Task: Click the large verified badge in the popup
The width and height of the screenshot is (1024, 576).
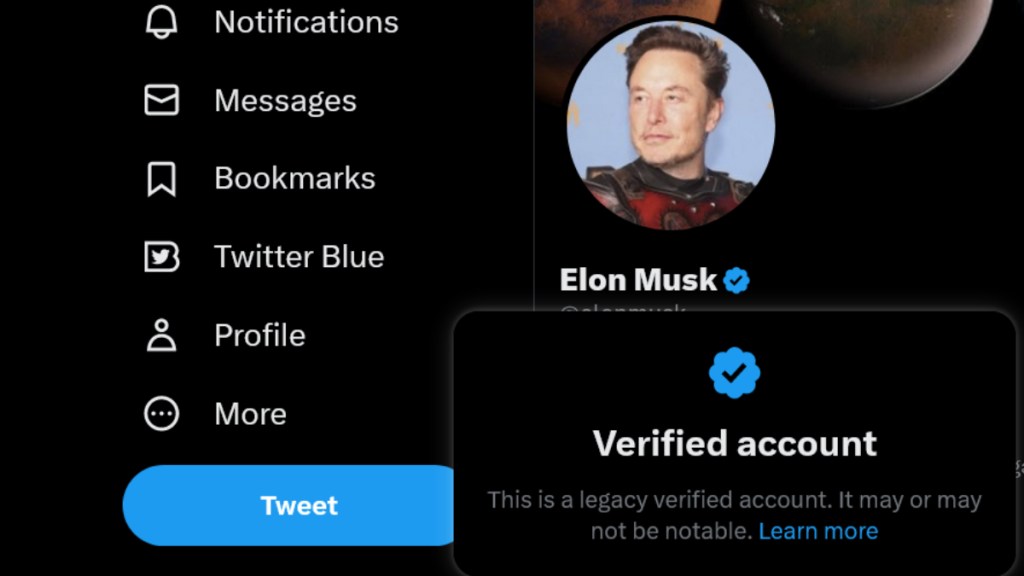Action: coord(737,371)
